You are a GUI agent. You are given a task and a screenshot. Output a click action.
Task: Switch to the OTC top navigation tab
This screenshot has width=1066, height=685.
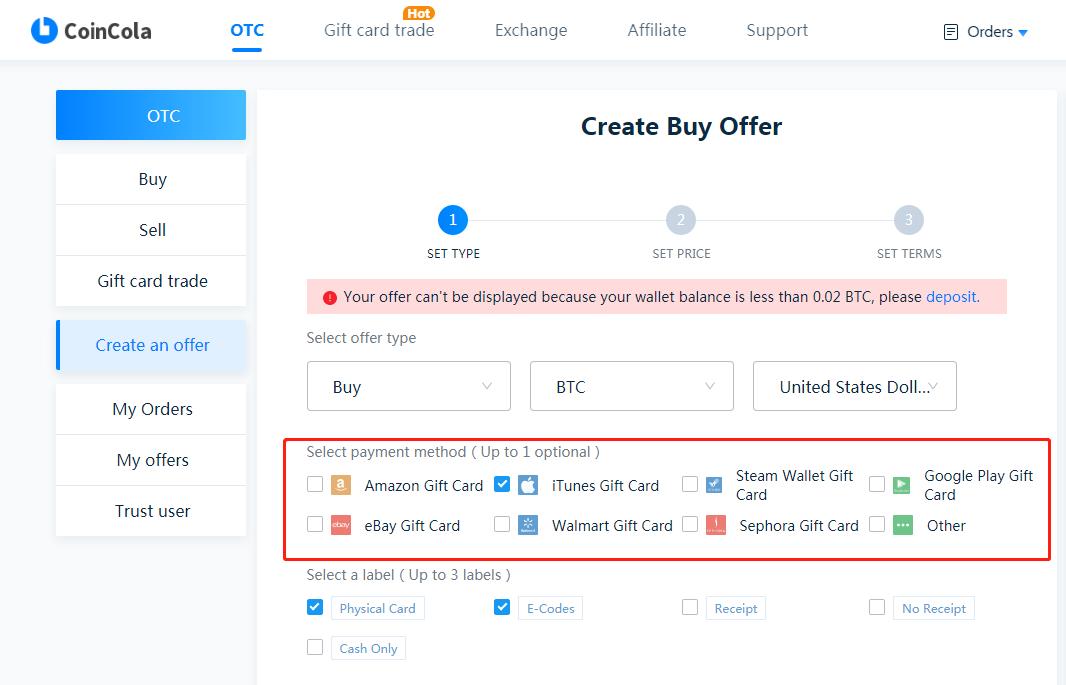coord(247,31)
